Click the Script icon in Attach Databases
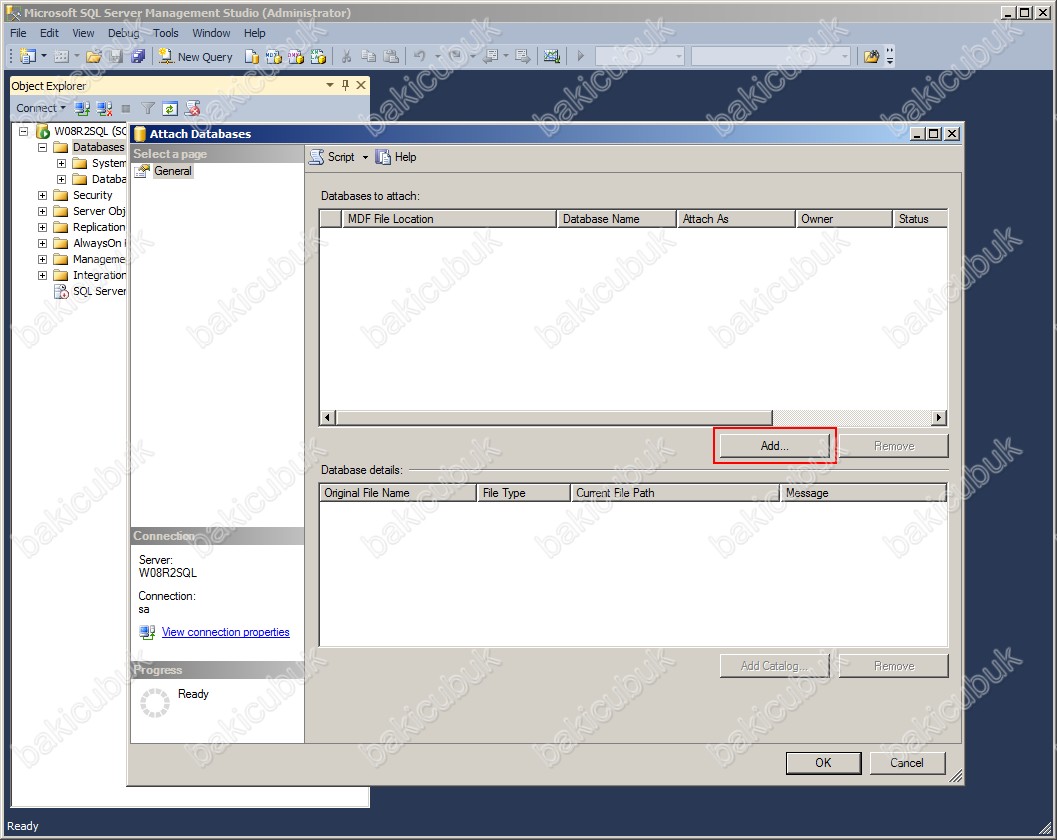The height and width of the screenshot is (840, 1057). tap(316, 157)
